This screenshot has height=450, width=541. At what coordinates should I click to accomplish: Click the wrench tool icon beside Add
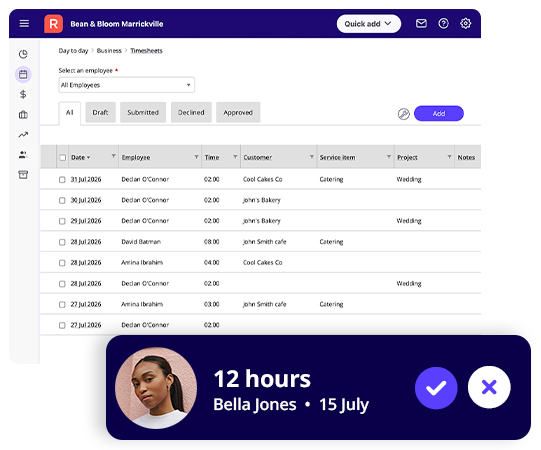point(403,114)
